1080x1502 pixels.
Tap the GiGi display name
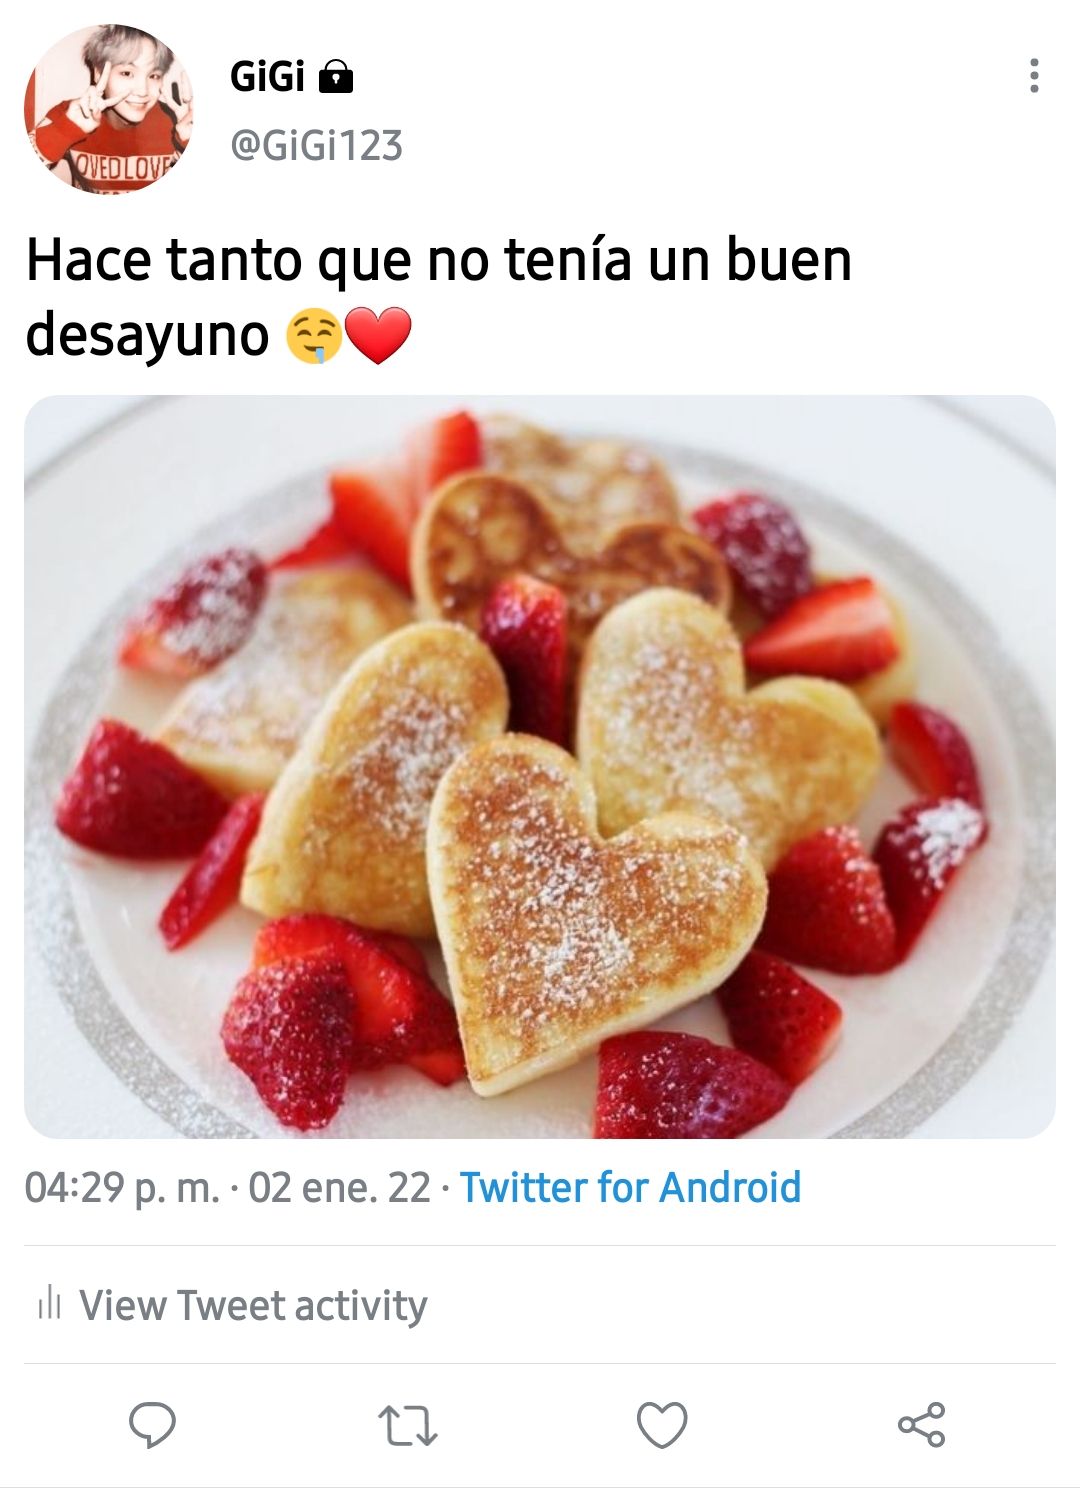coord(267,76)
